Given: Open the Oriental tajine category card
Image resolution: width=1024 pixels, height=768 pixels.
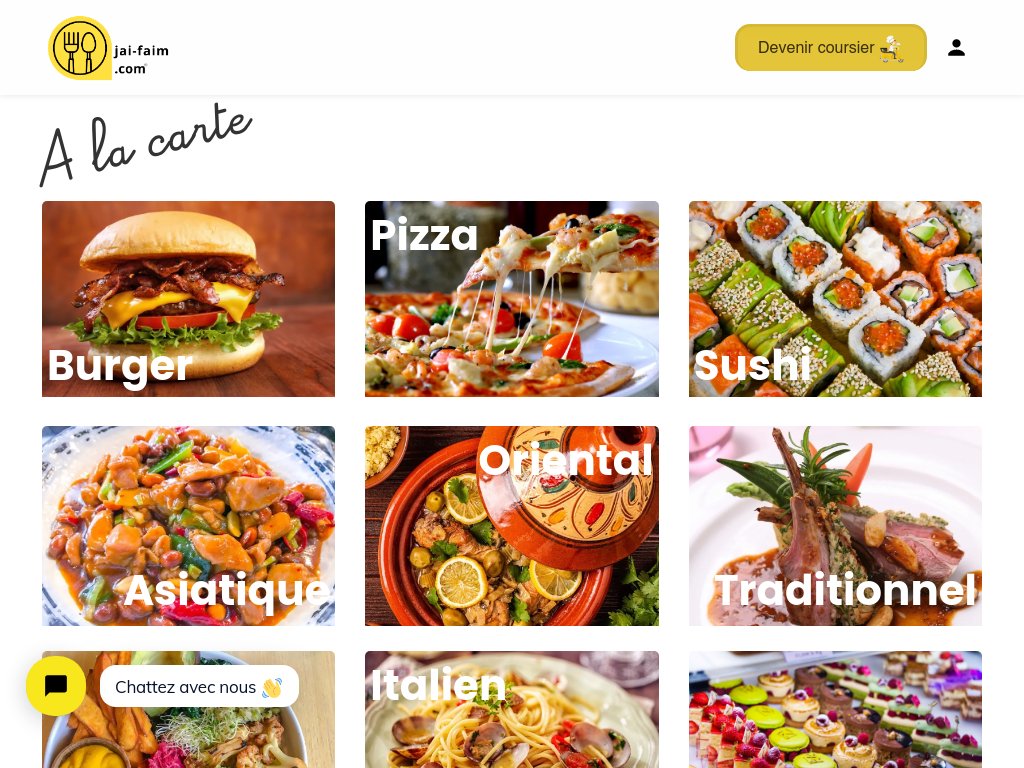Looking at the screenshot, I should pos(512,526).
